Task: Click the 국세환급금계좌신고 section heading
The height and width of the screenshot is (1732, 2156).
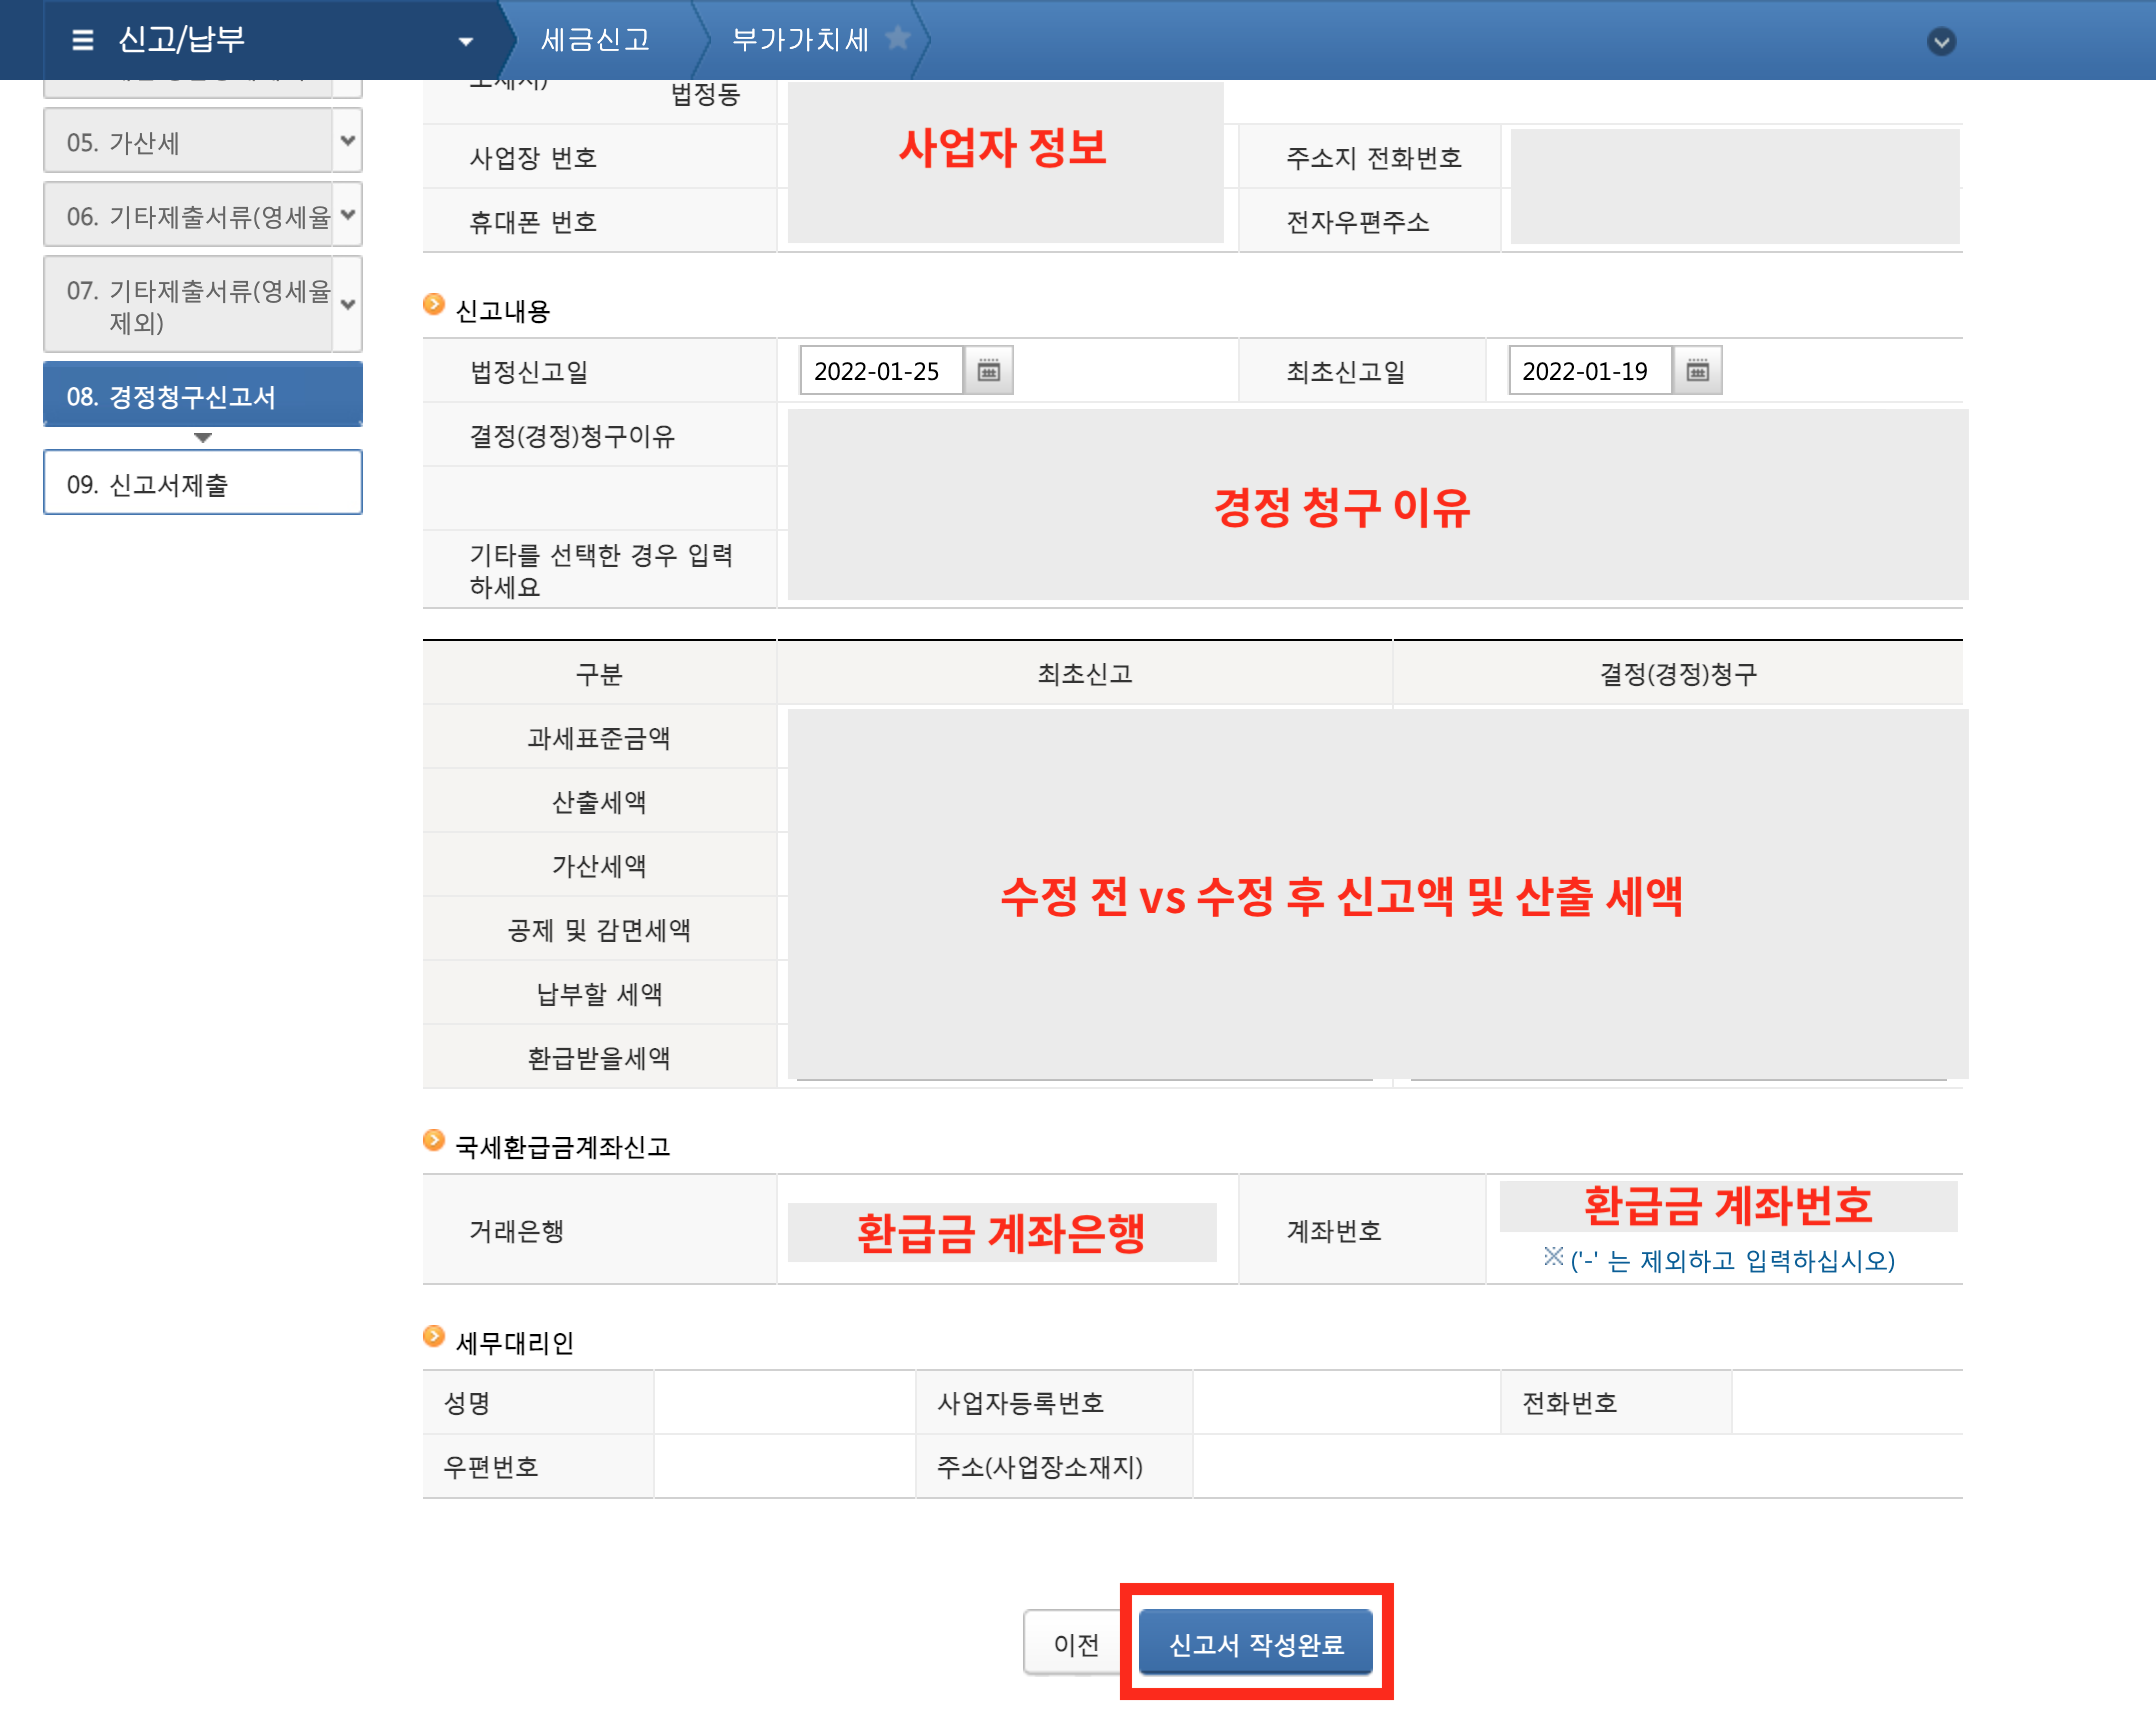Action: [x=562, y=1147]
